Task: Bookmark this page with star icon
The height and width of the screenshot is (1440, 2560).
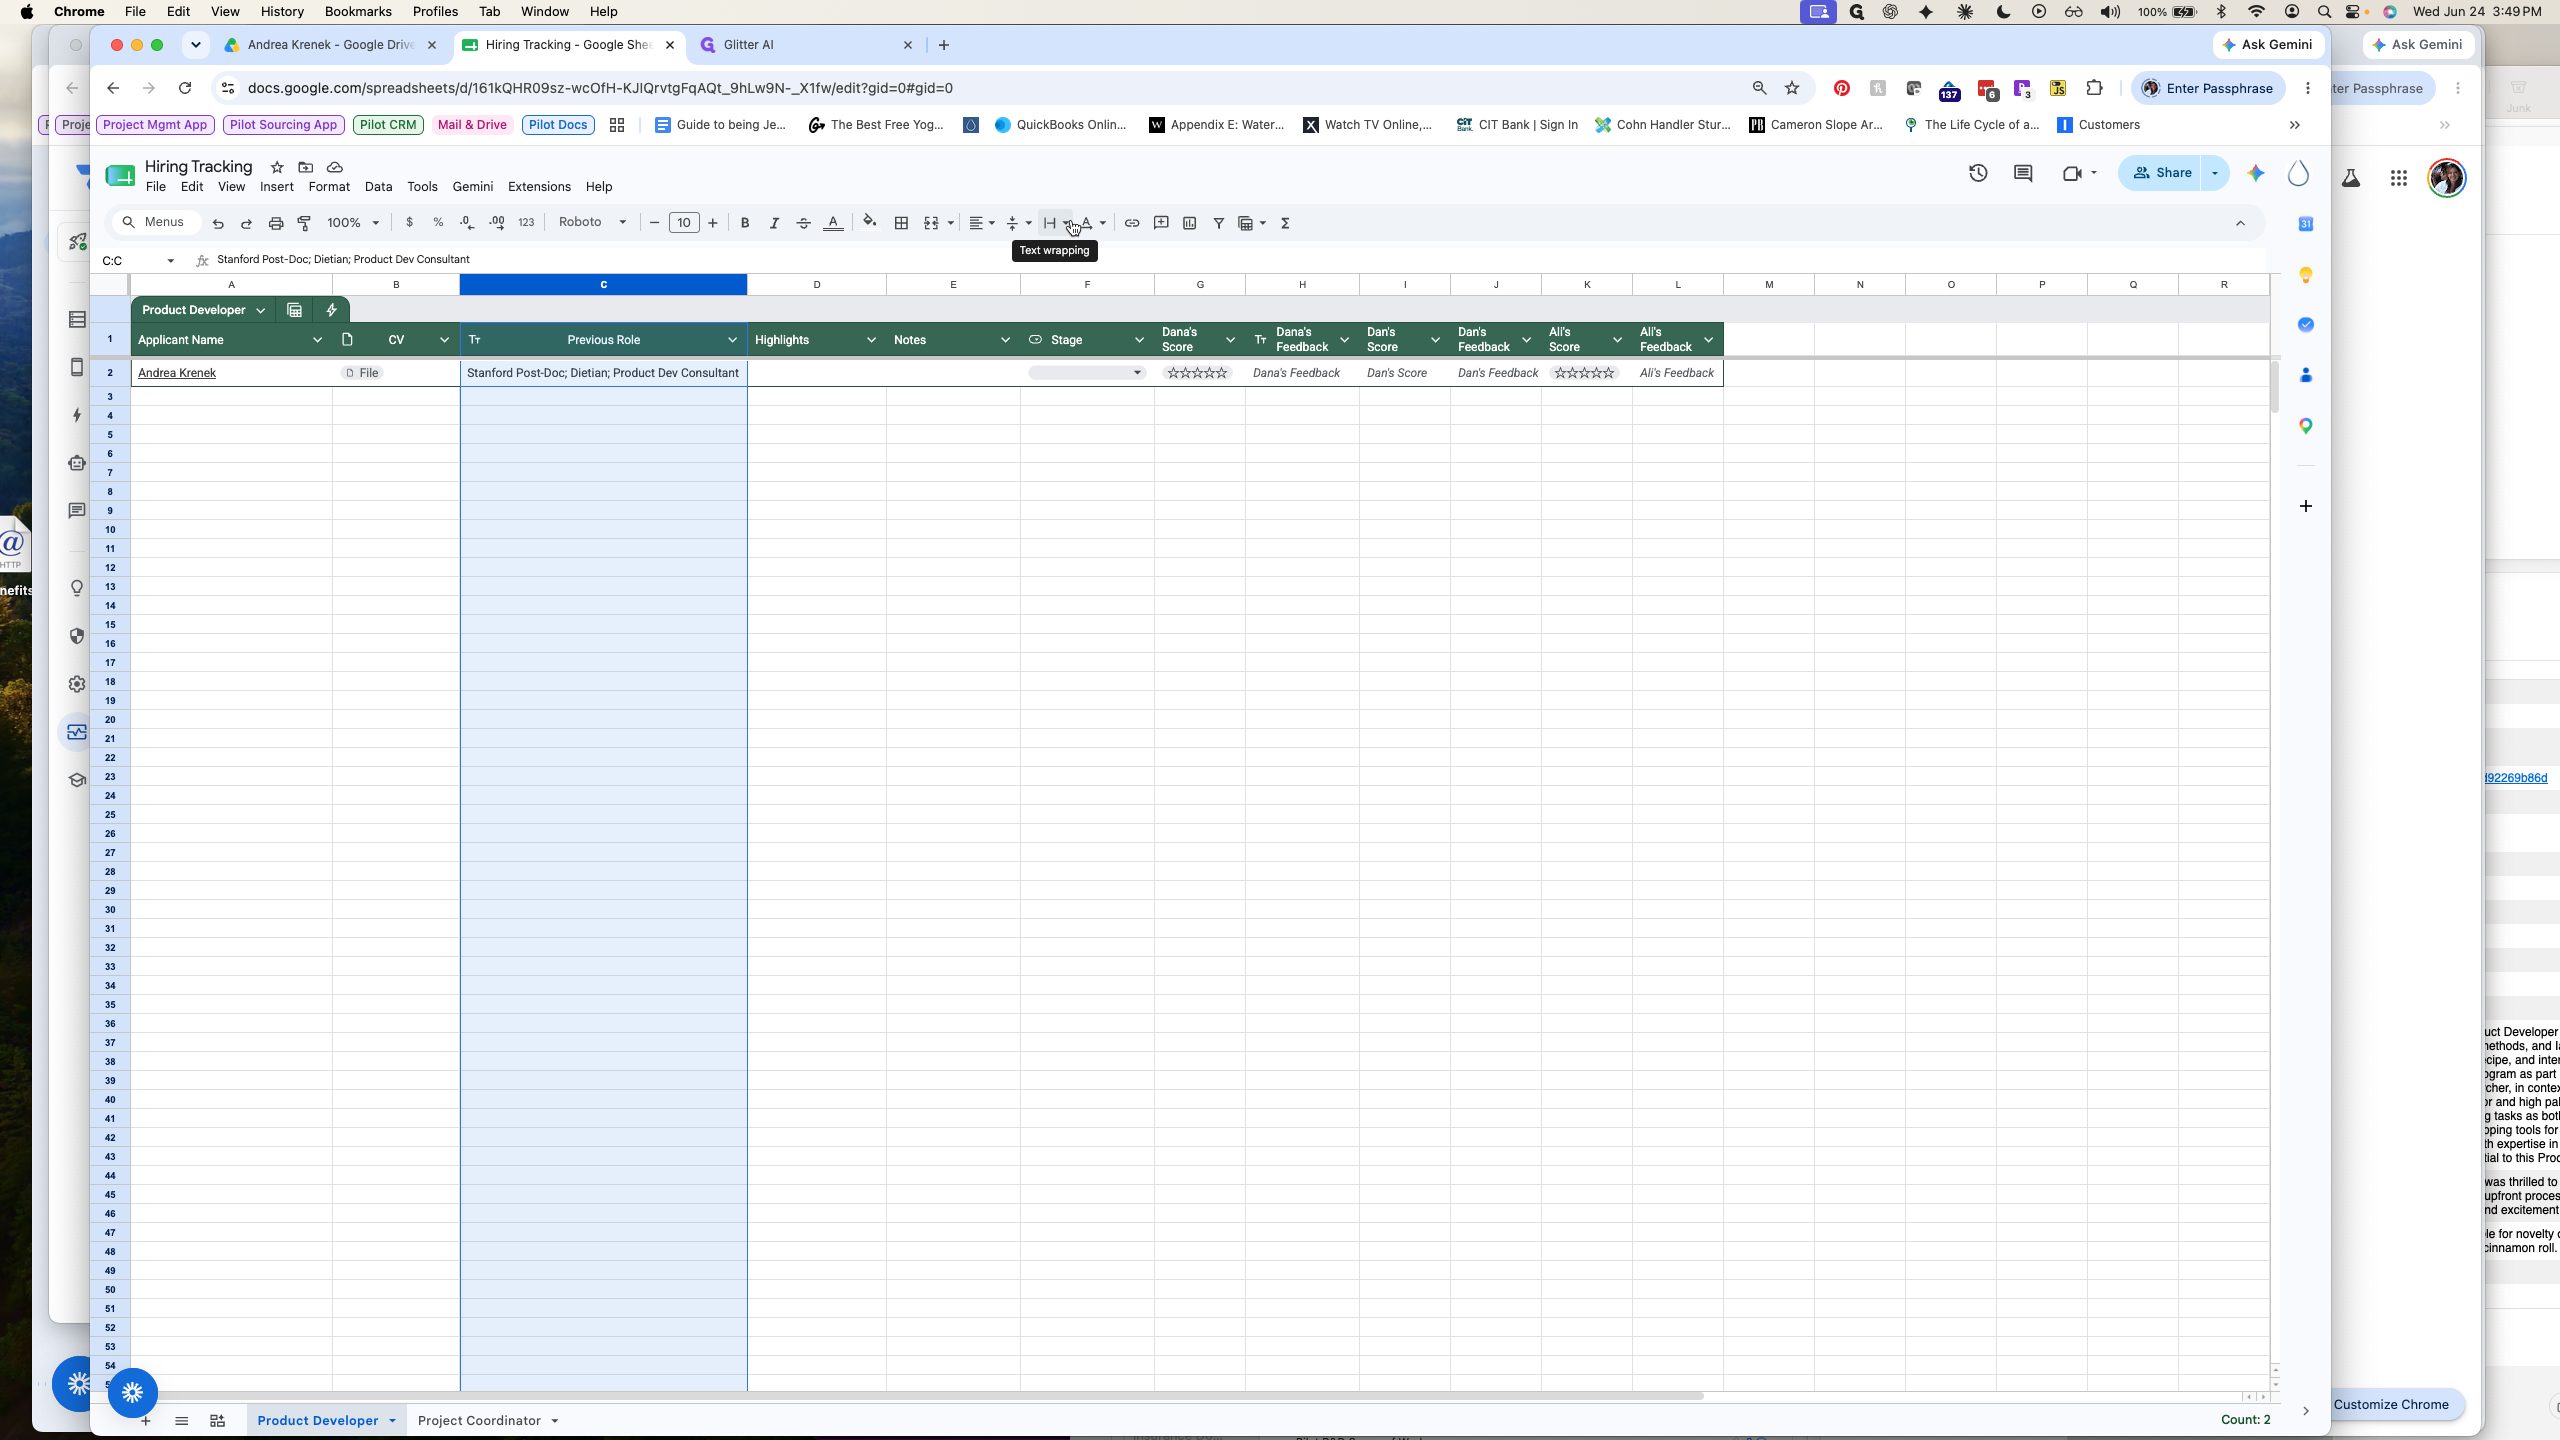Action: [x=1792, y=88]
